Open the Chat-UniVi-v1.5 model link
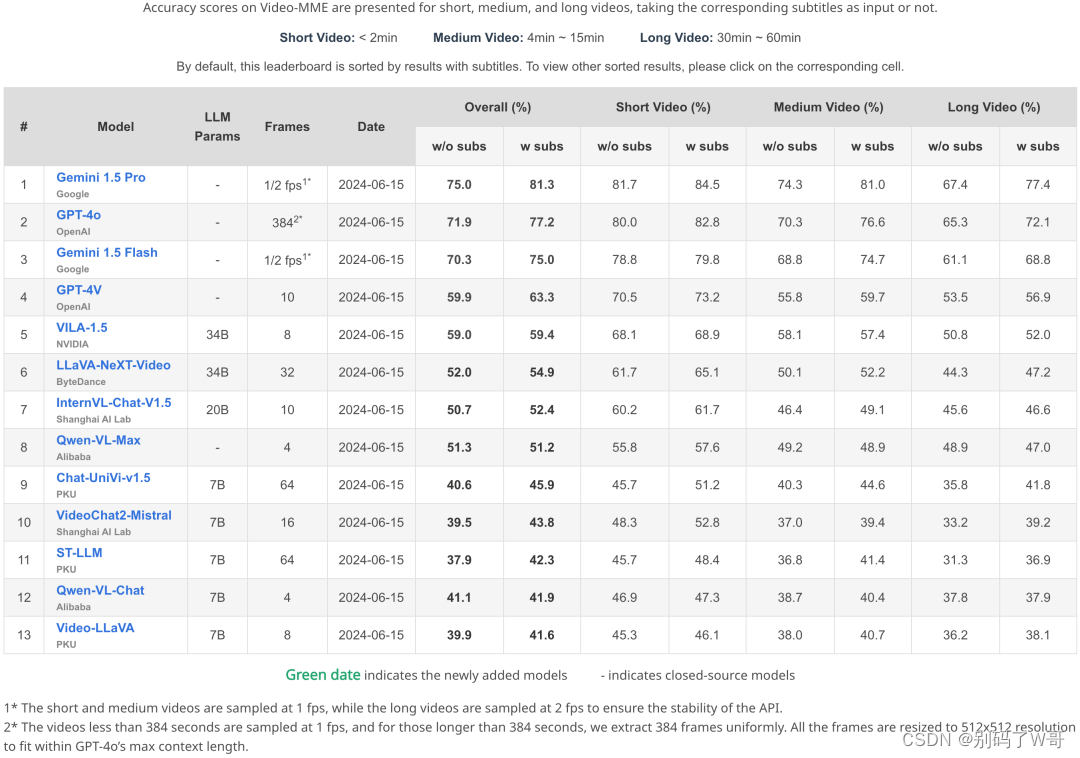This screenshot has height=758, width=1080. coord(103,477)
